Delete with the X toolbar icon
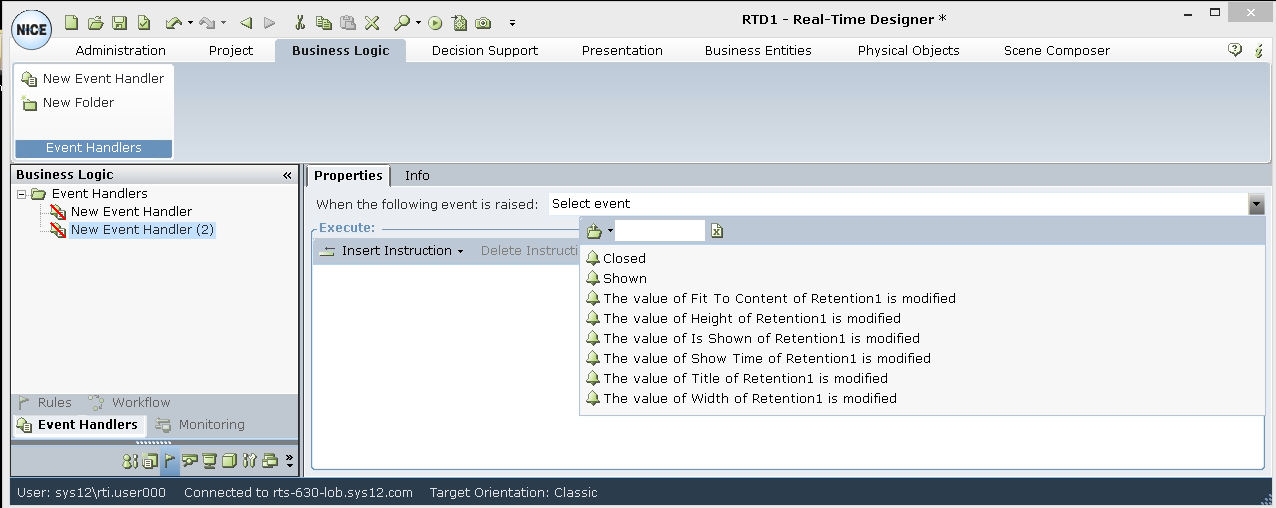 tap(371, 22)
